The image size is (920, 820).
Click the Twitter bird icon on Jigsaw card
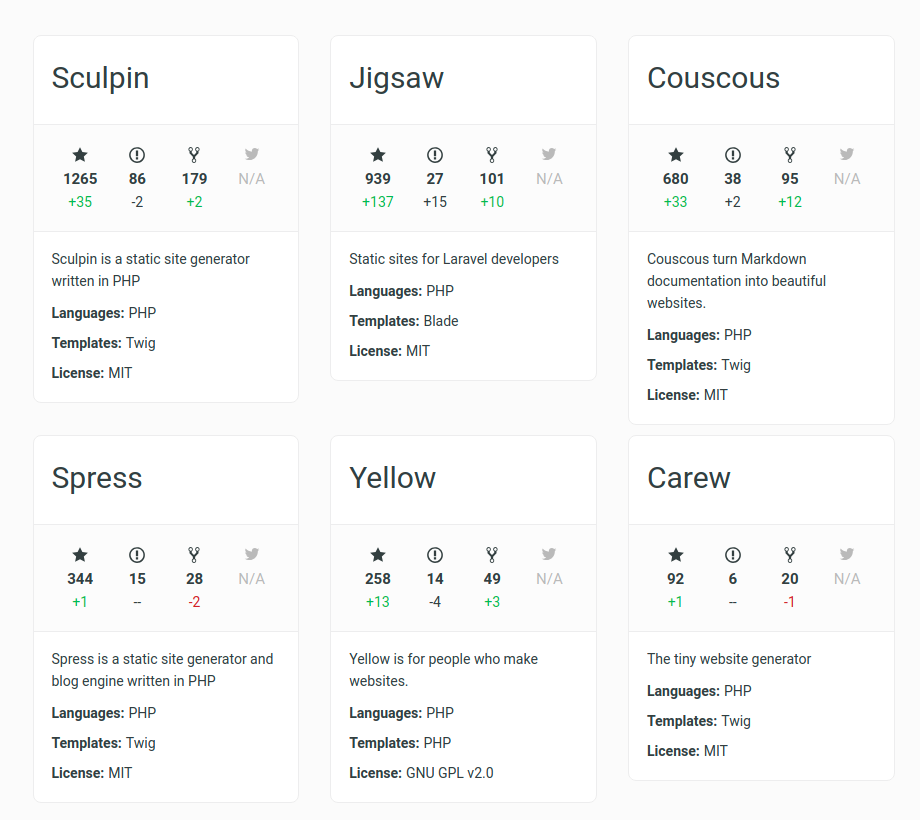click(549, 154)
